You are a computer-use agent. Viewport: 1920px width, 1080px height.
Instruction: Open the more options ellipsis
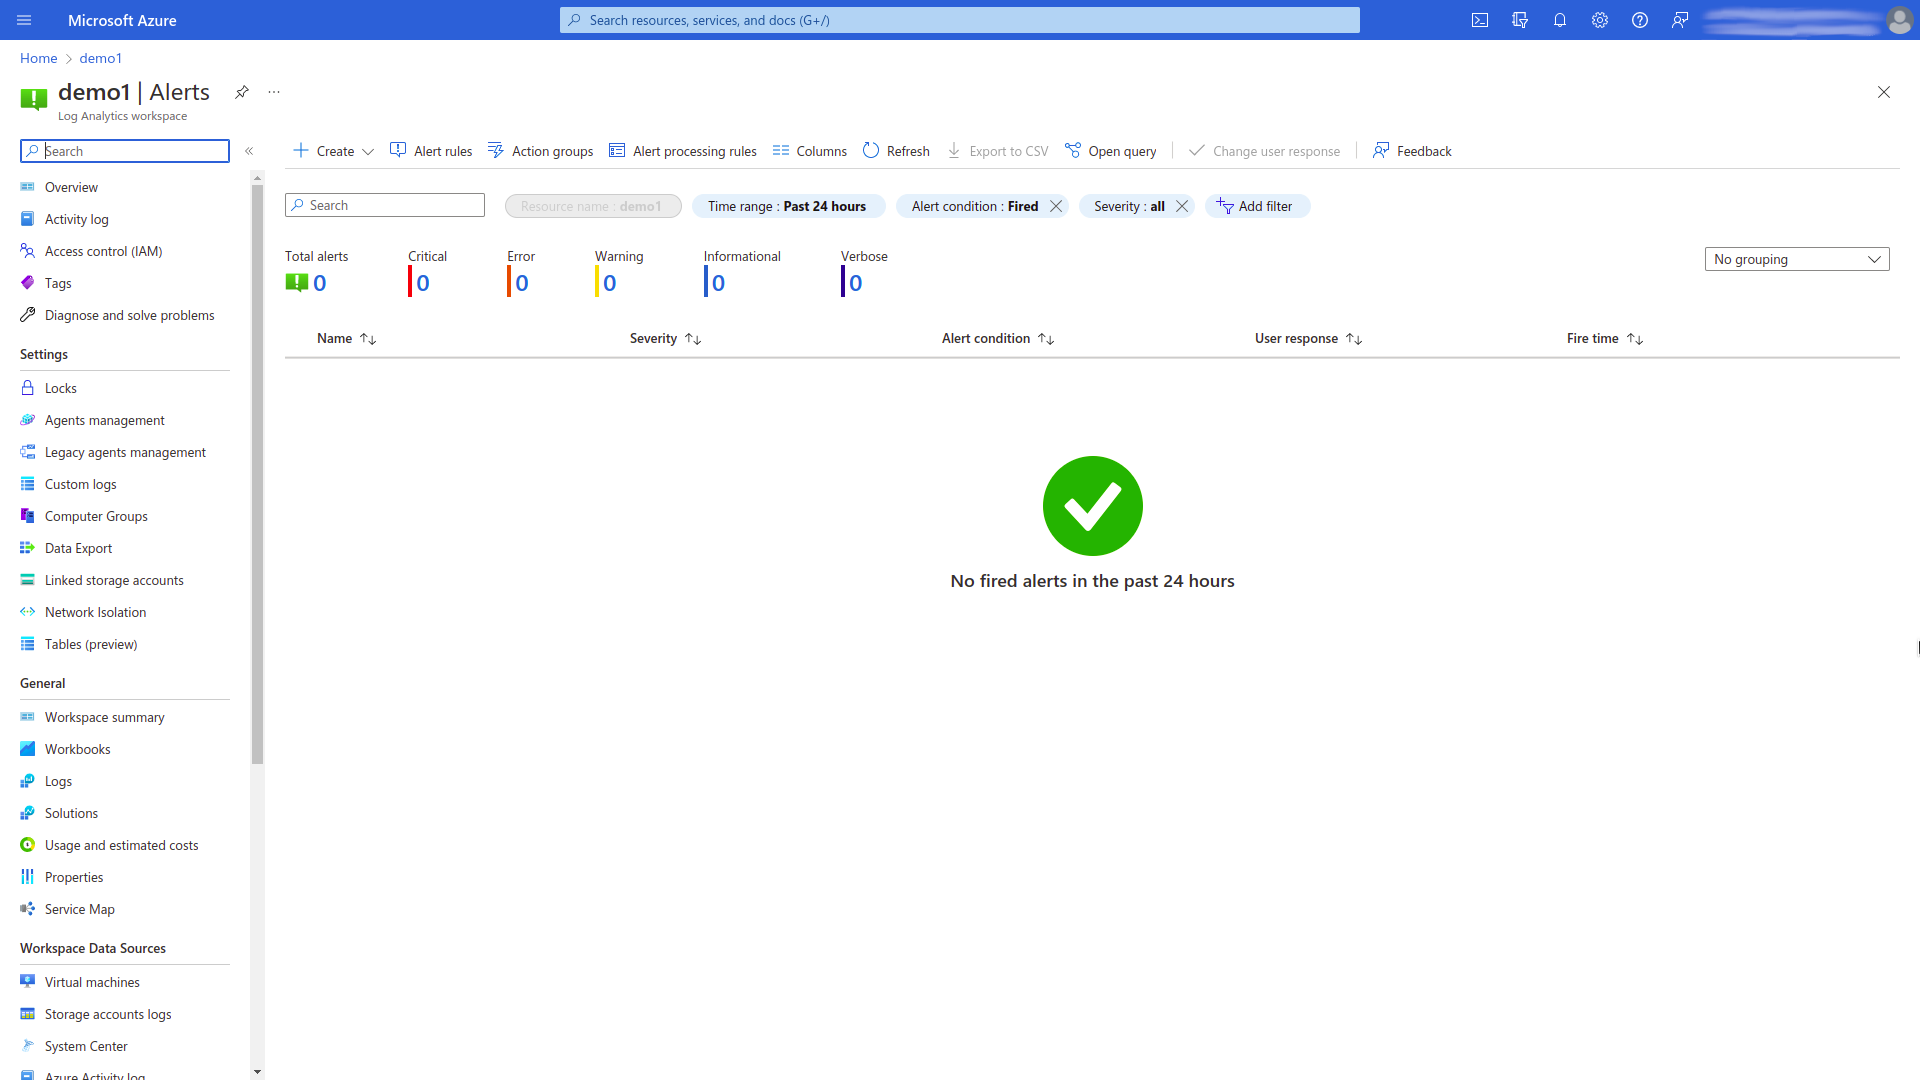tap(274, 92)
